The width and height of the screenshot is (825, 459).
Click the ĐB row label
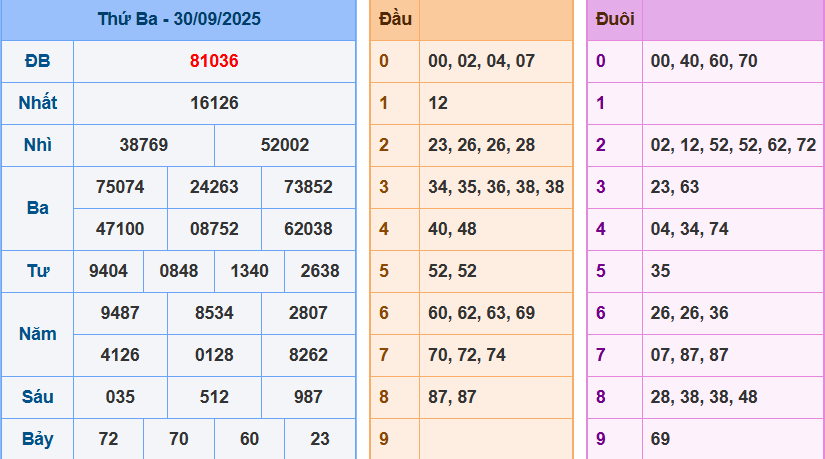pyautogui.click(x=37, y=61)
